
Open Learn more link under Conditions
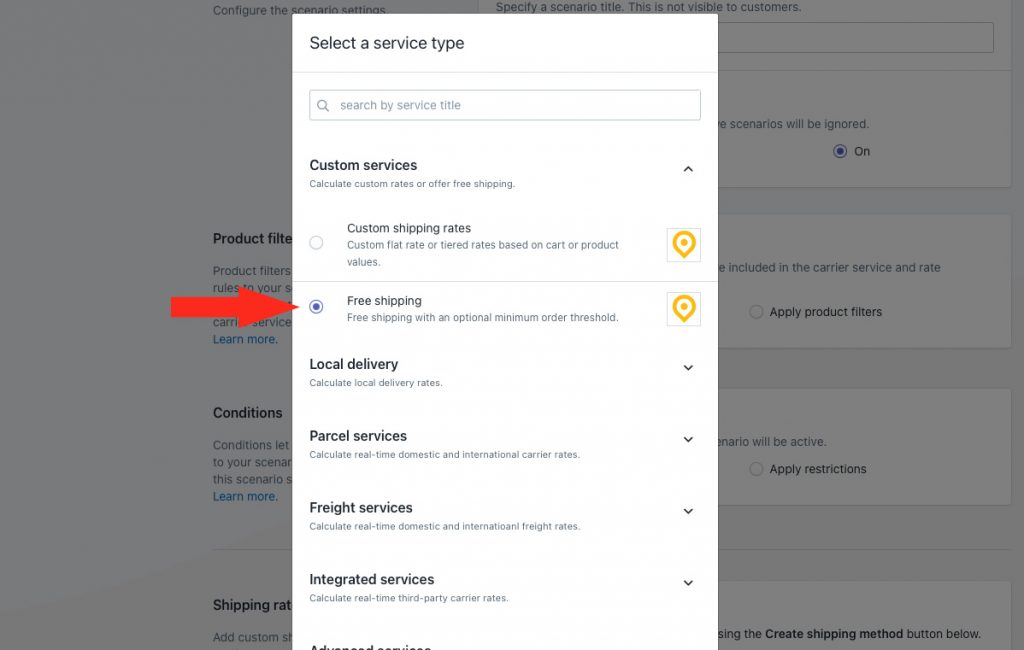pos(245,496)
